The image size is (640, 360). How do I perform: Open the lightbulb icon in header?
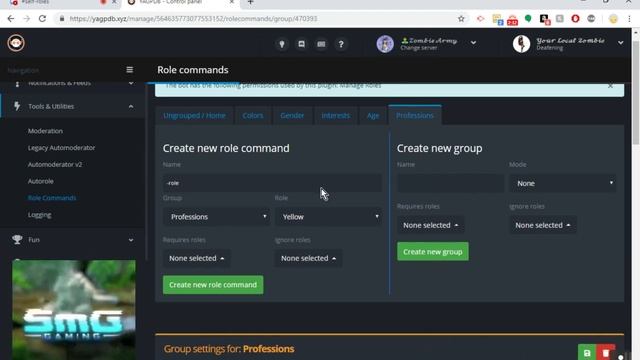(282, 44)
